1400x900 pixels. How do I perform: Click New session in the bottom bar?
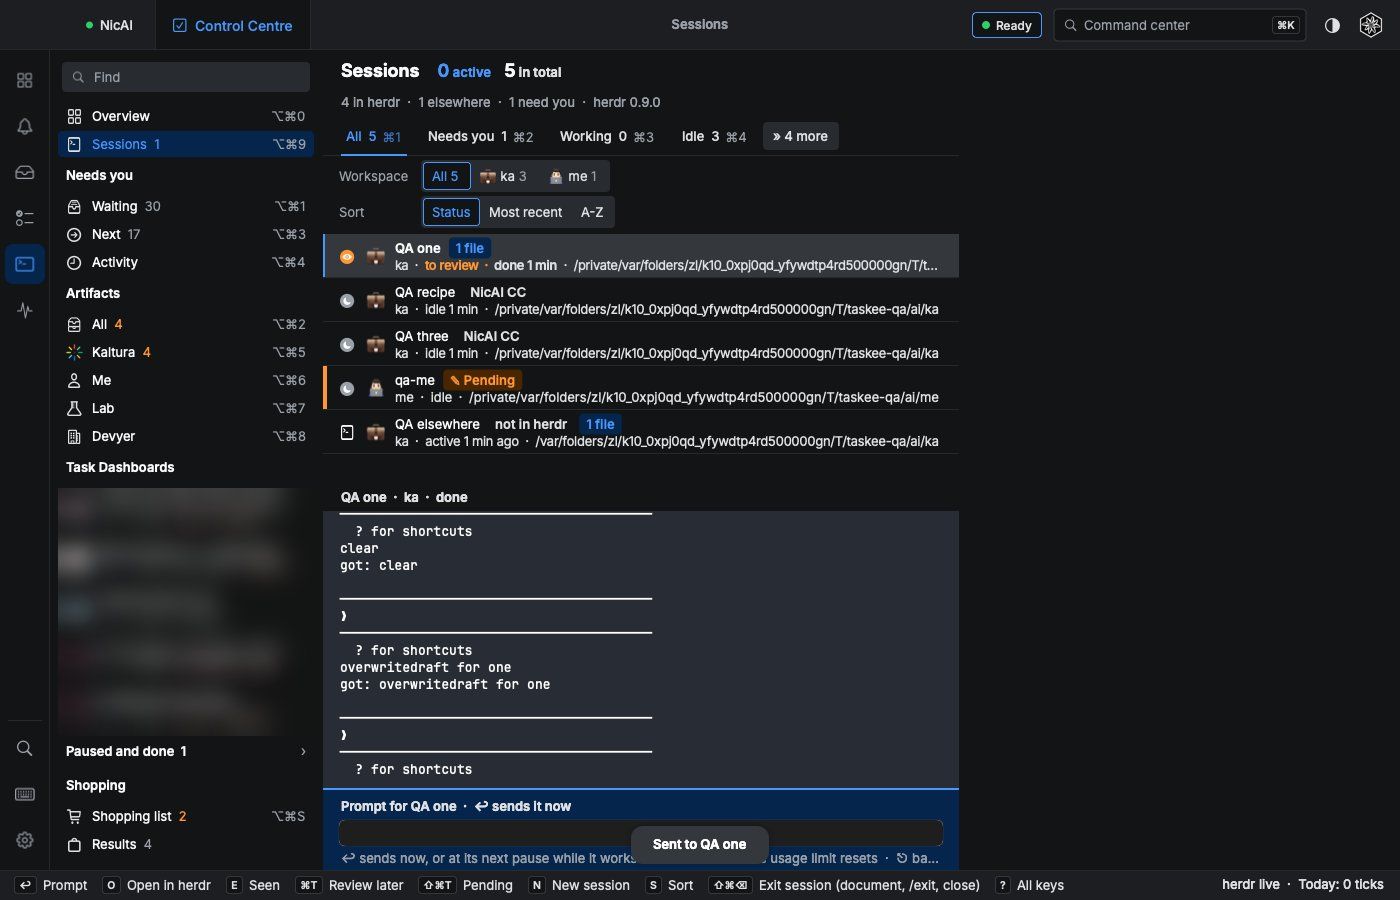[x=580, y=885]
